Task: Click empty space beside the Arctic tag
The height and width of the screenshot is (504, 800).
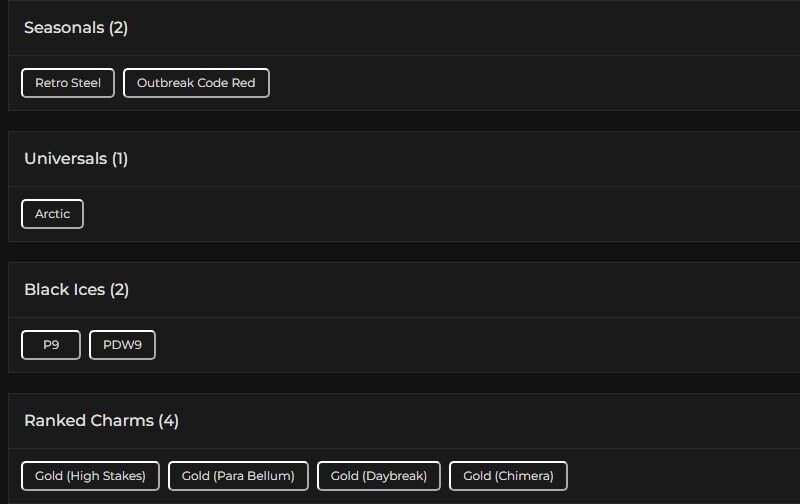Action: pos(400,214)
